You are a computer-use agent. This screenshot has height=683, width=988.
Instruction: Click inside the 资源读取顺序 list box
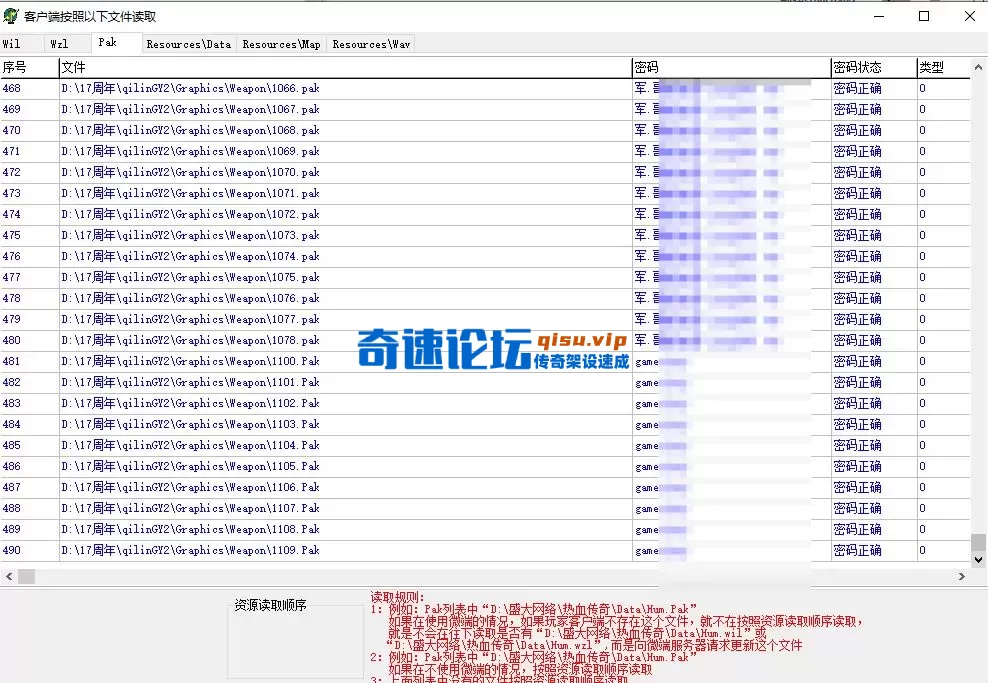click(295, 645)
